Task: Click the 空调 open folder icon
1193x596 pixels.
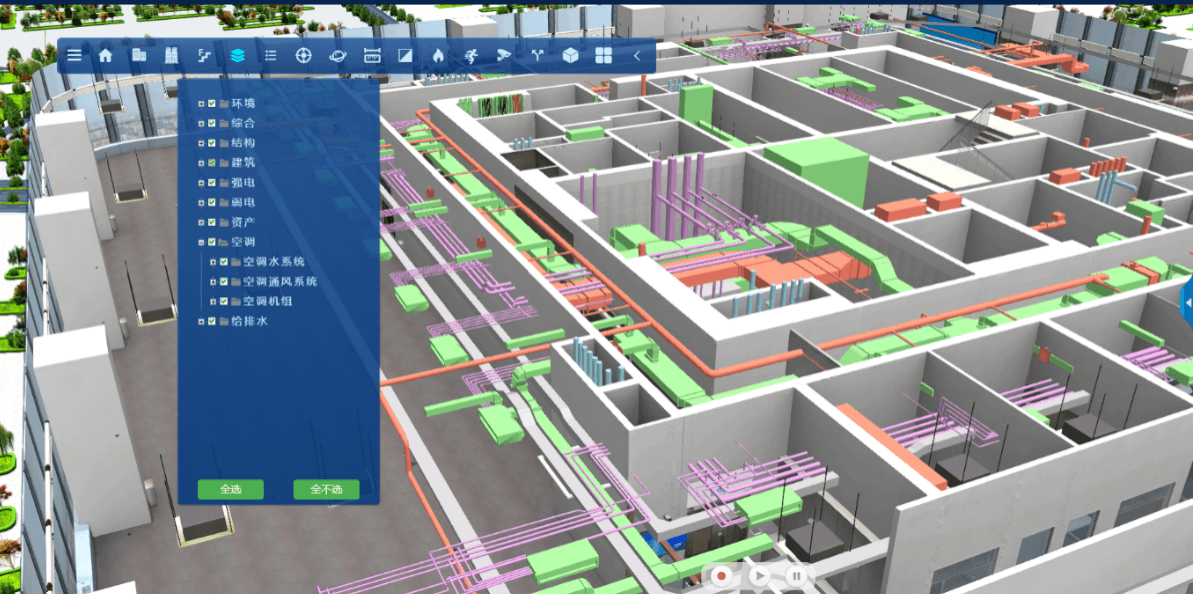Action: (x=224, y=242)
